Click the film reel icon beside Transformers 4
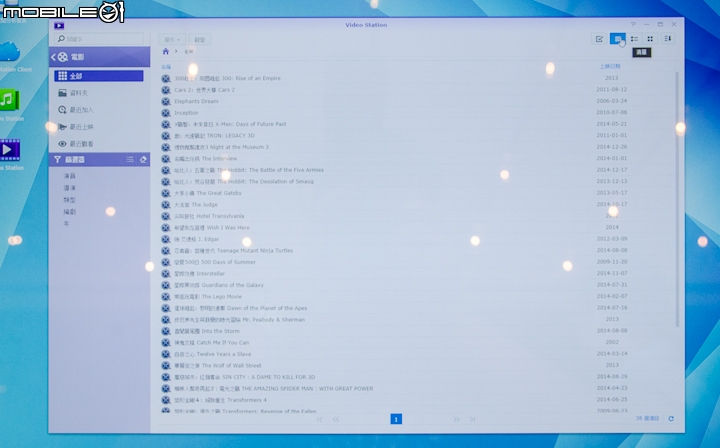 (166, 400)
